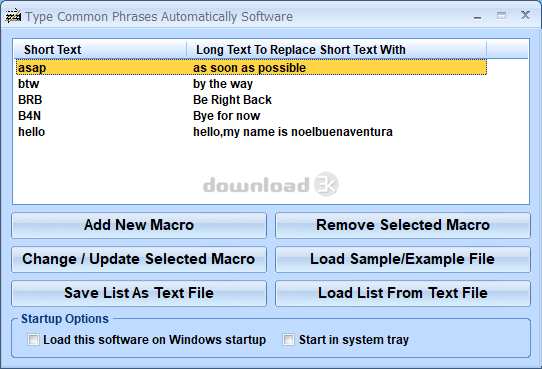542x369 pixels.
Task: Save List As Text File
Action: coord(139,293)
